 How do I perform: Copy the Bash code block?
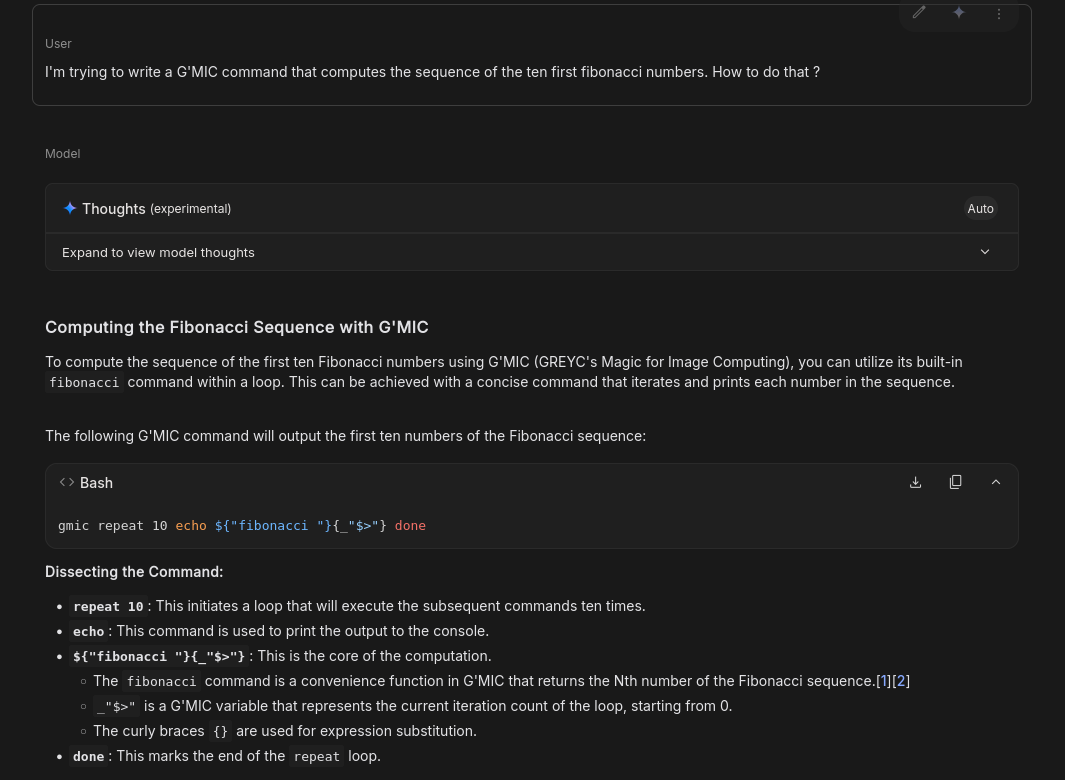tap(955, 482)
